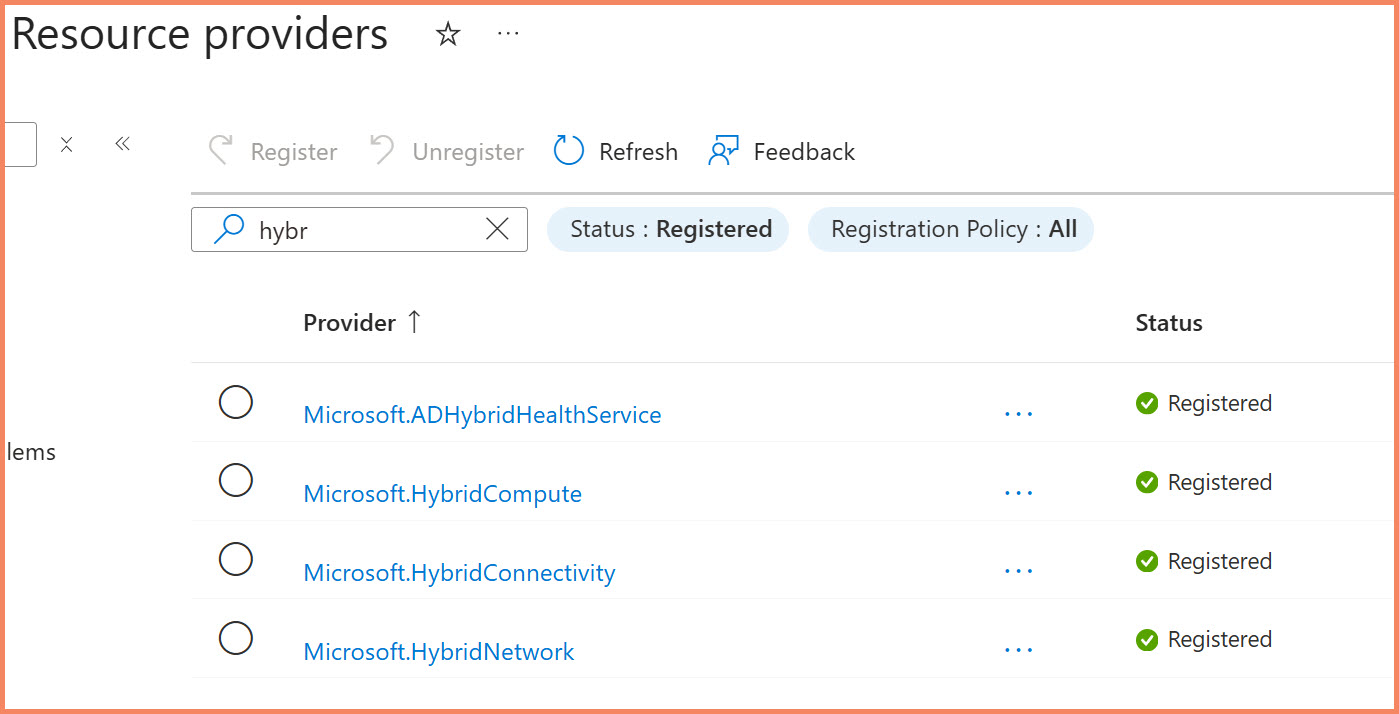1399x714 pixels.
Task: Open the Feedback option
Action: pyautogui.click(x=782, y=152)
